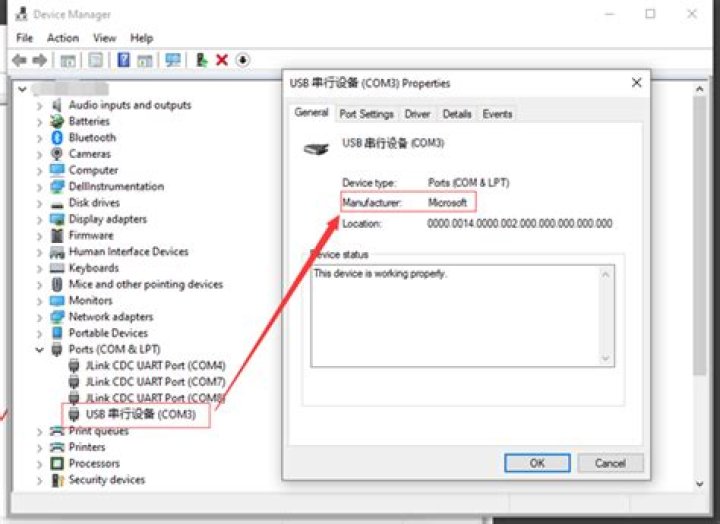
Task: Close the COM3 Properties dialog
Action: tap(636, 83)
